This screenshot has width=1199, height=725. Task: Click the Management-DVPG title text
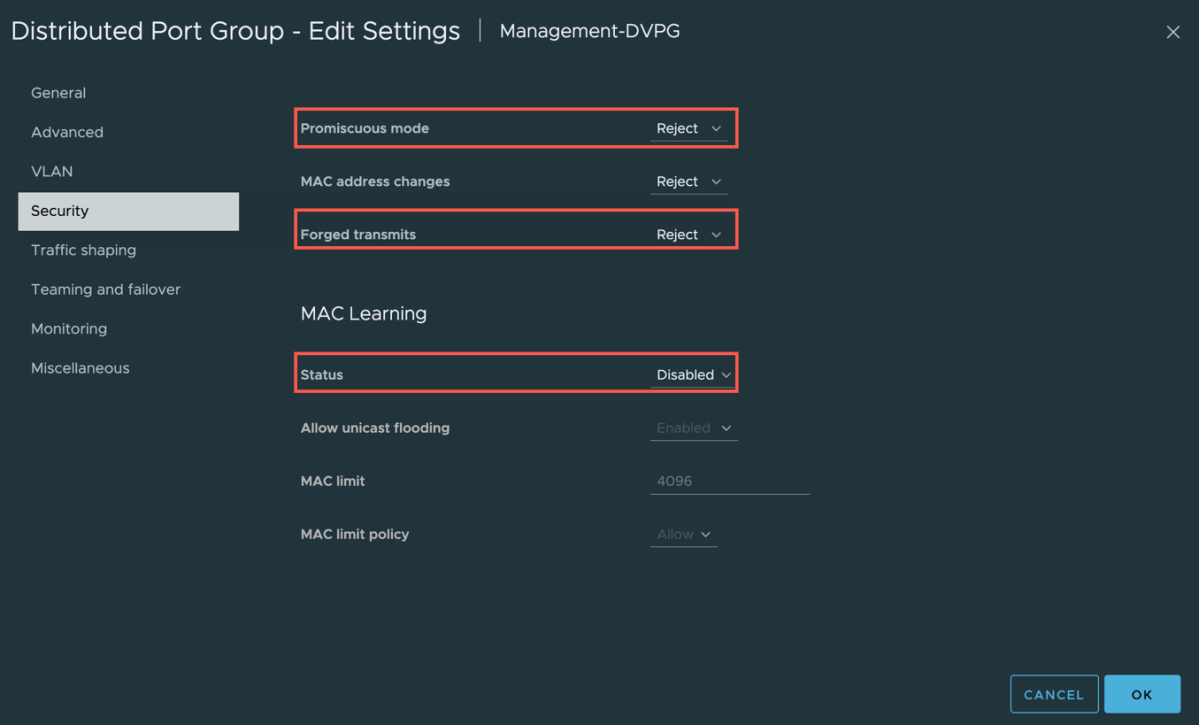point(590,31)
